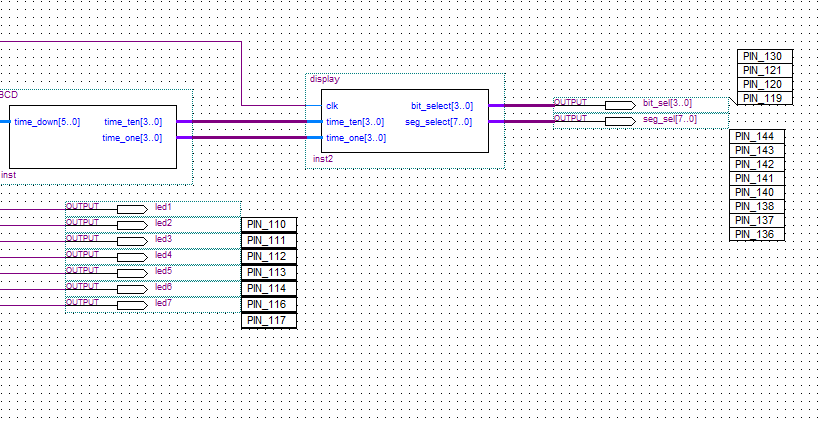Select the led5 output pin symbol
This screenshot has height=425, width=822.
click(132, 272)
